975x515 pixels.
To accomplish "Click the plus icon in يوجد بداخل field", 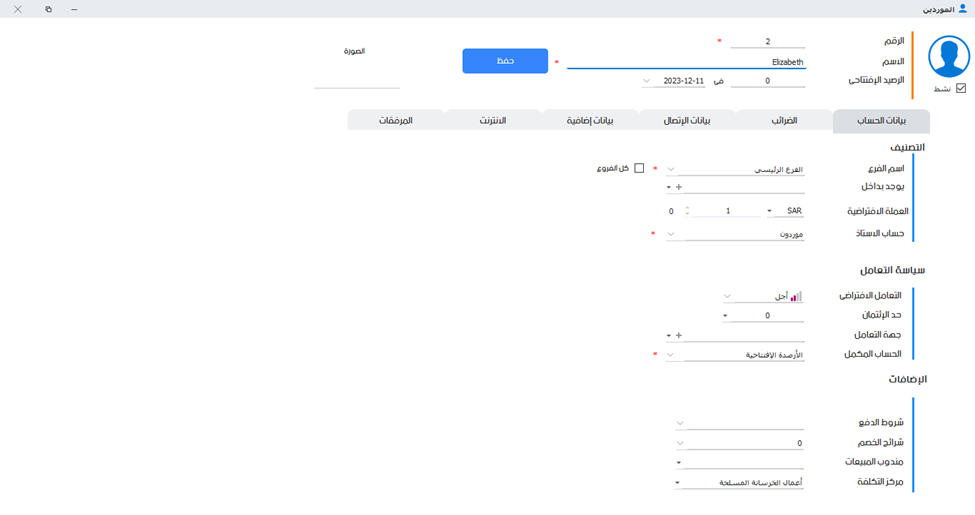I will (x=678, y=186).
